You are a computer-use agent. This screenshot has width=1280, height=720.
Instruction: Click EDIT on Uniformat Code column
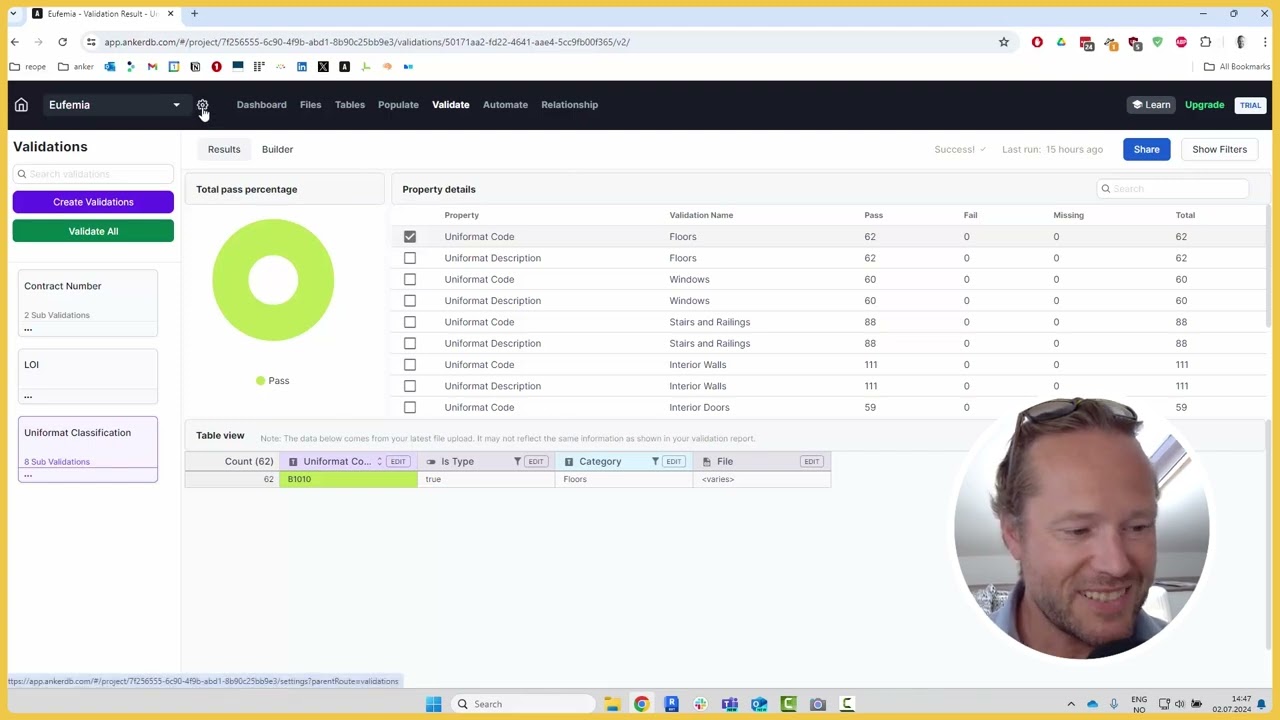coord(398,462)
